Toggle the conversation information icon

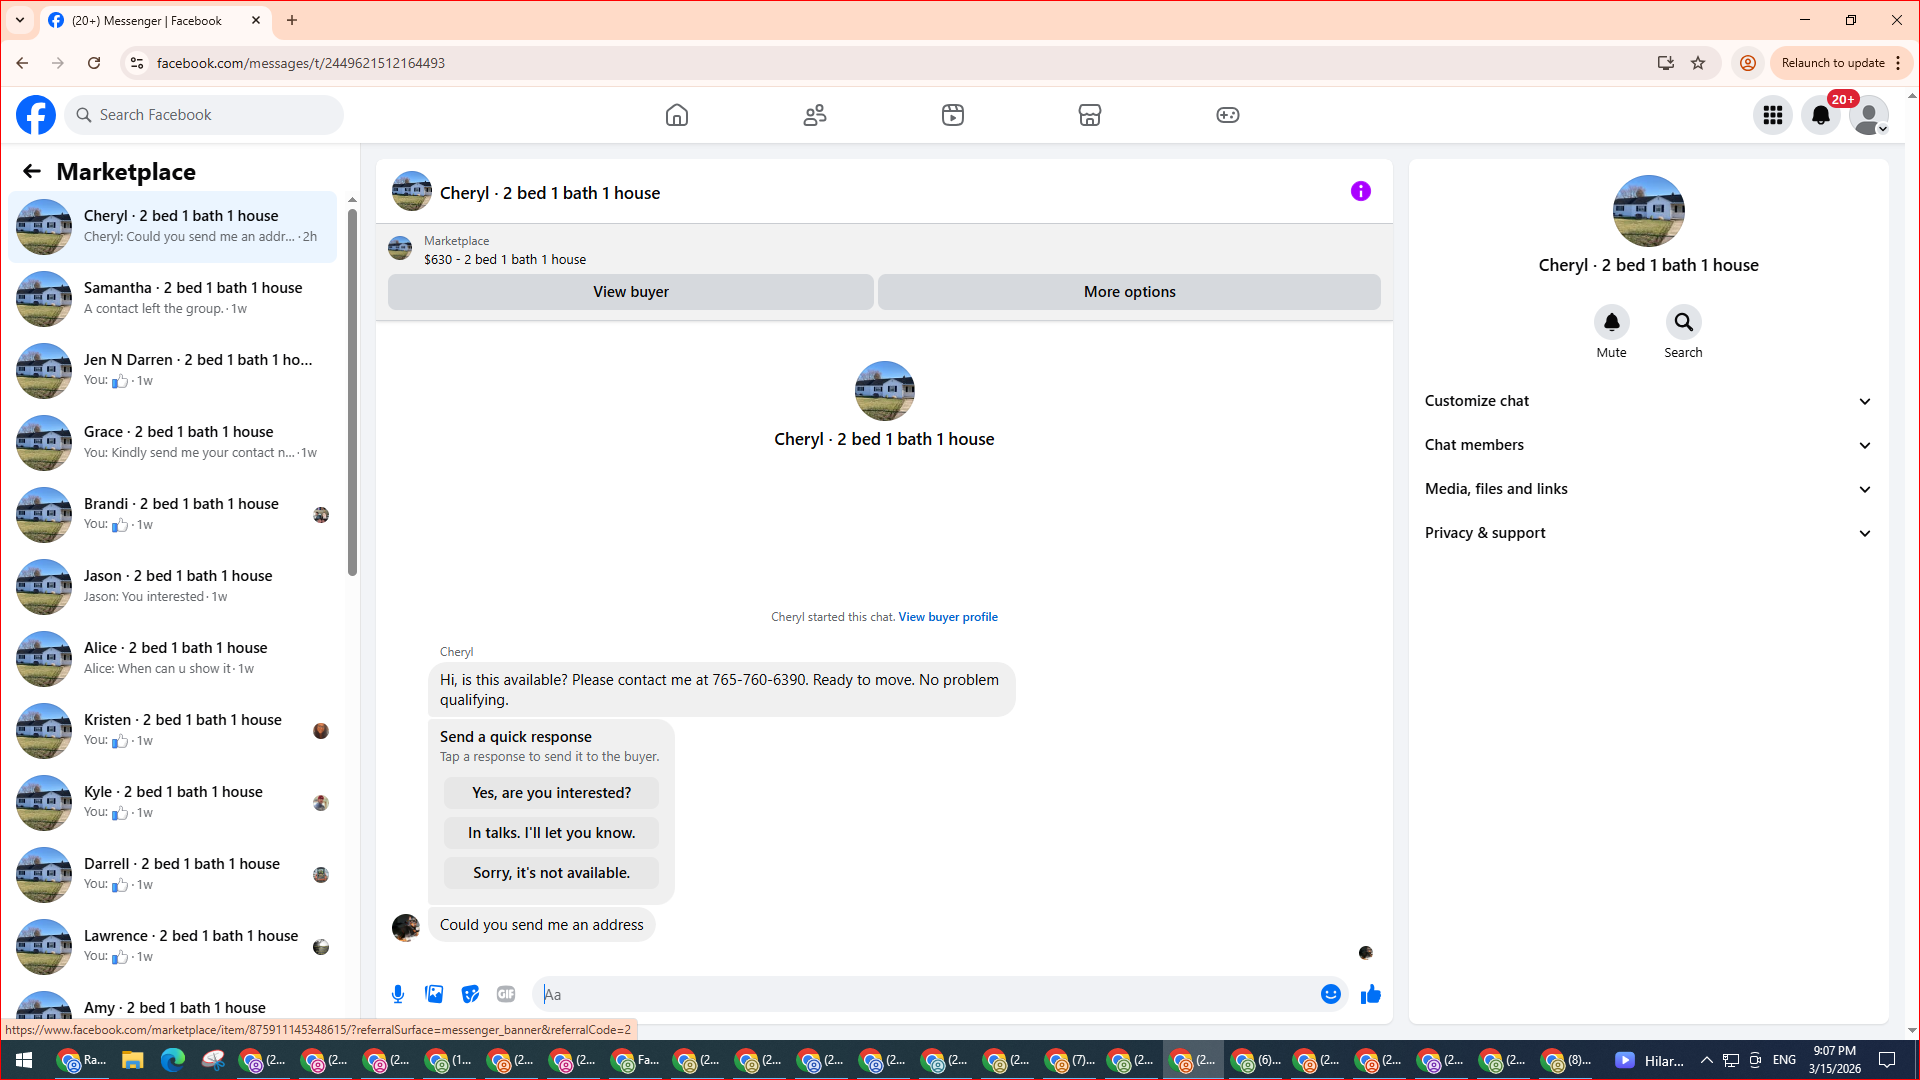coord(1361,191)
